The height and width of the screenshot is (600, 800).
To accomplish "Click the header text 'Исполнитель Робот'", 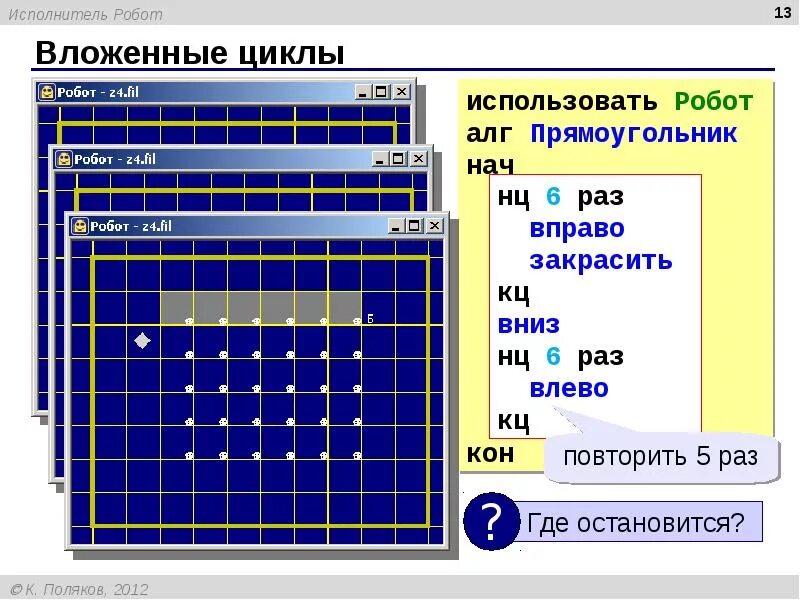I will coord(85,14).
